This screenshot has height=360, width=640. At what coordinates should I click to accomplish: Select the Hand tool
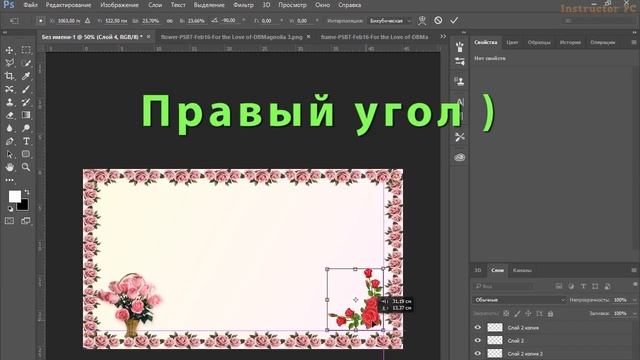(x=9, y=167)
